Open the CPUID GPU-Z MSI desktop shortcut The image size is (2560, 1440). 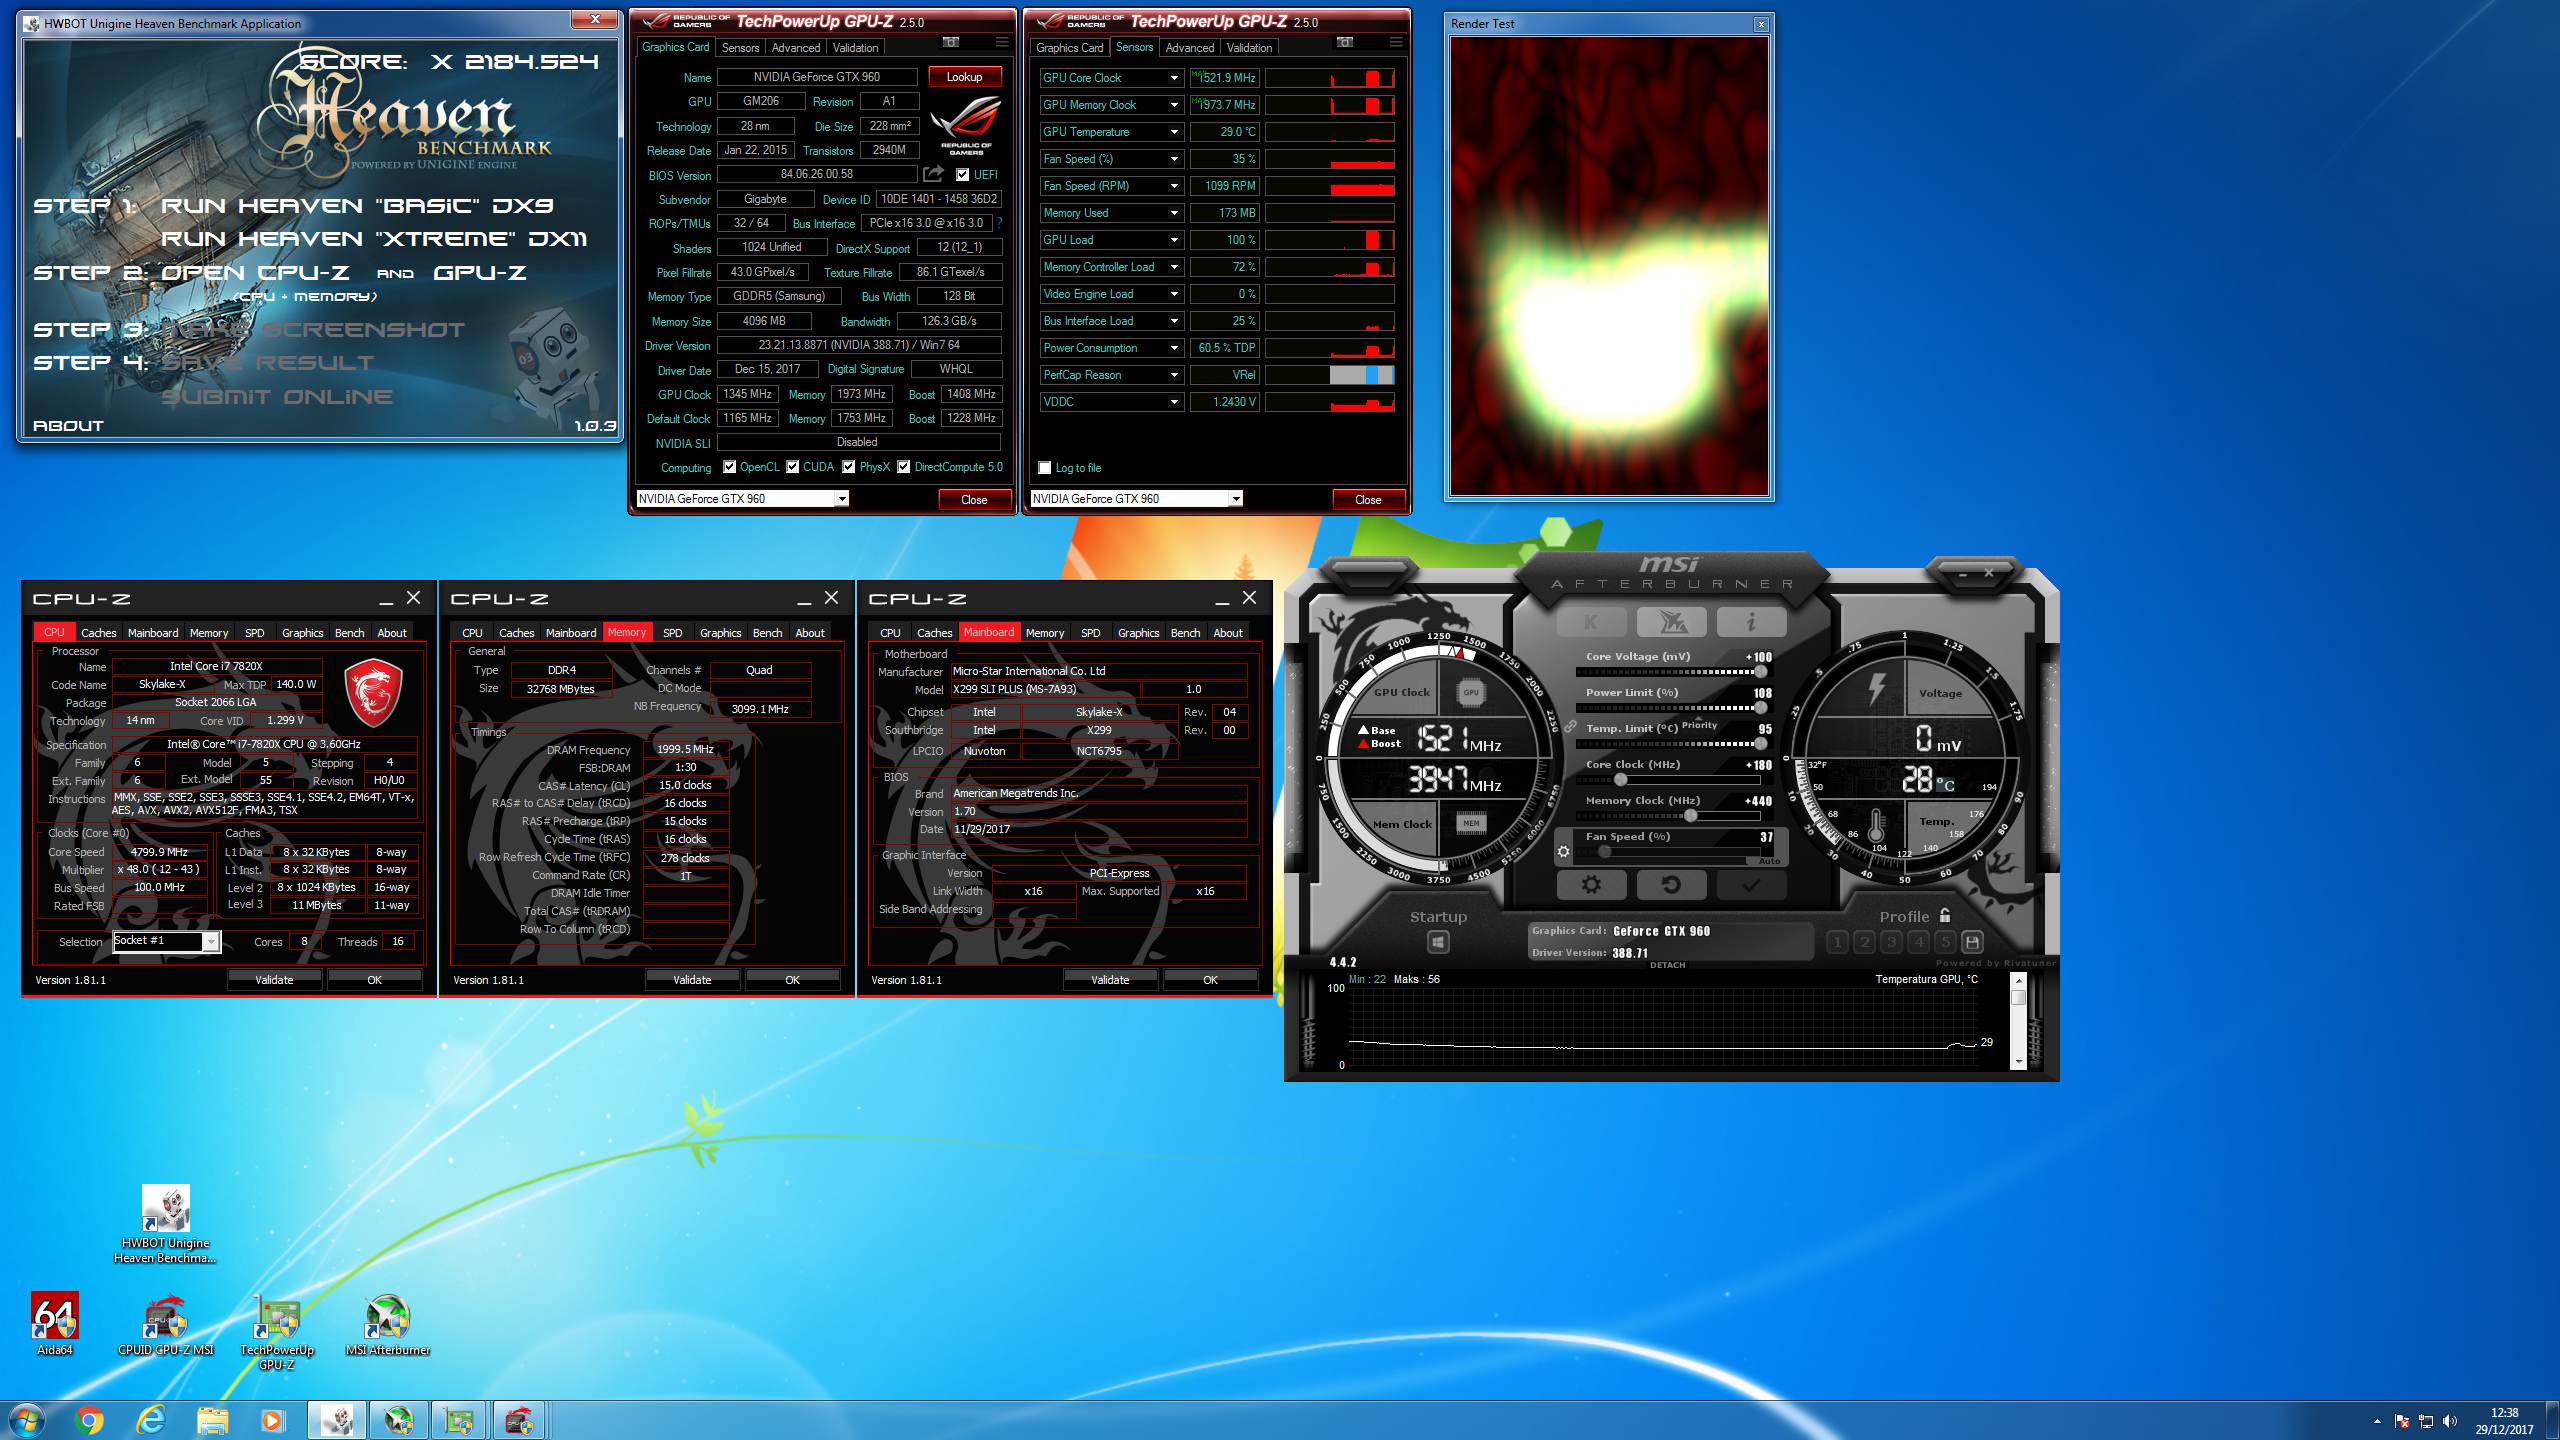tap(166, 1324)
